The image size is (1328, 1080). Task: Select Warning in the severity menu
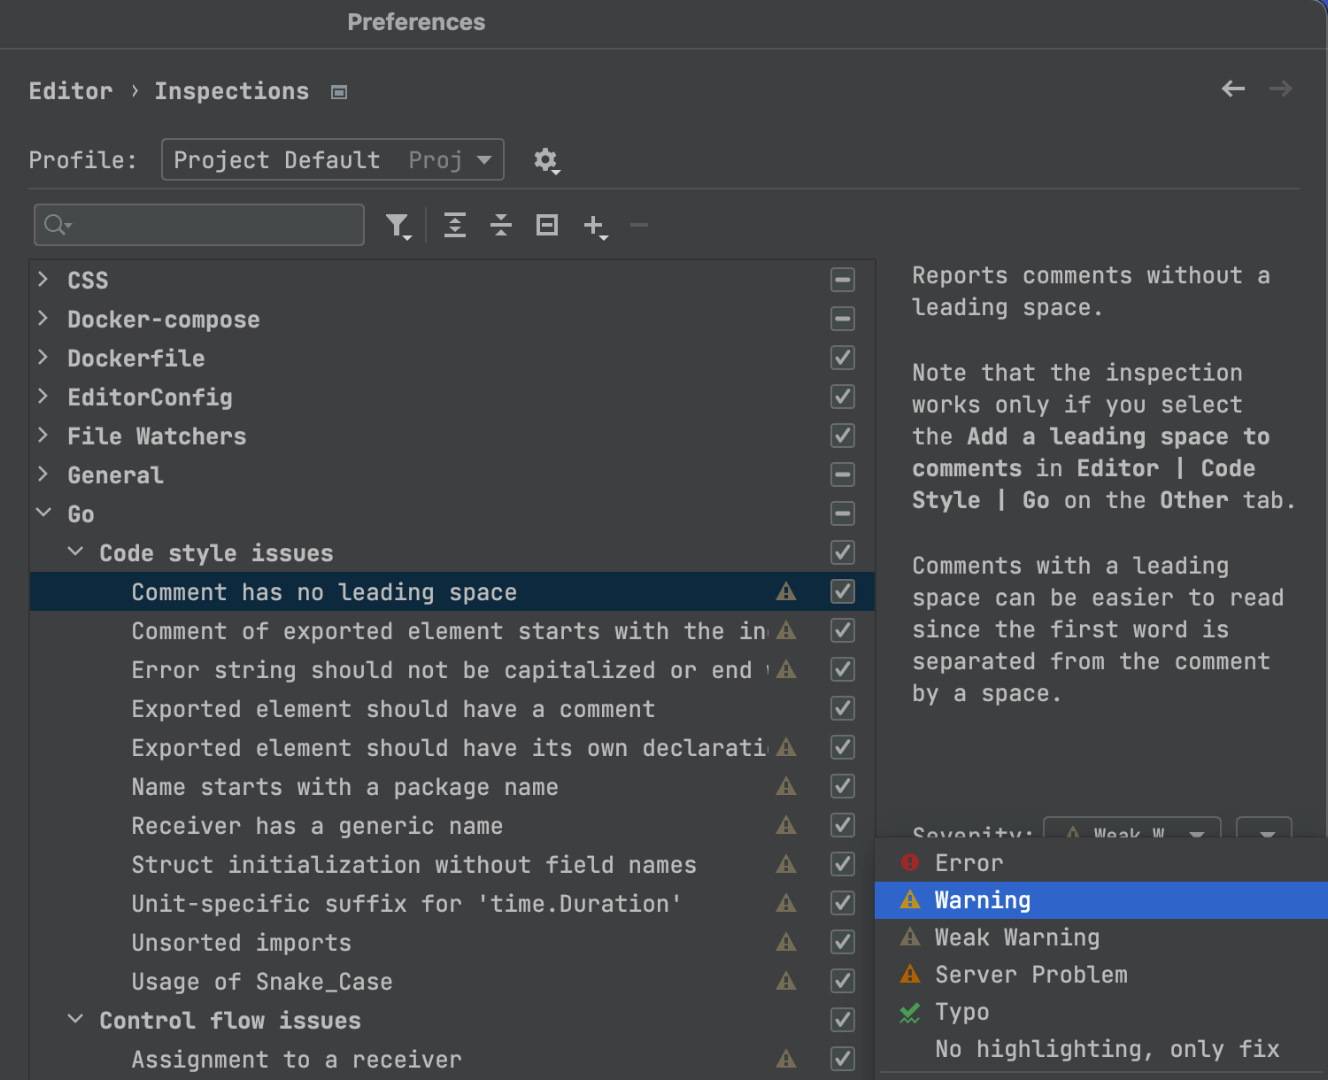tap(982, 900)
